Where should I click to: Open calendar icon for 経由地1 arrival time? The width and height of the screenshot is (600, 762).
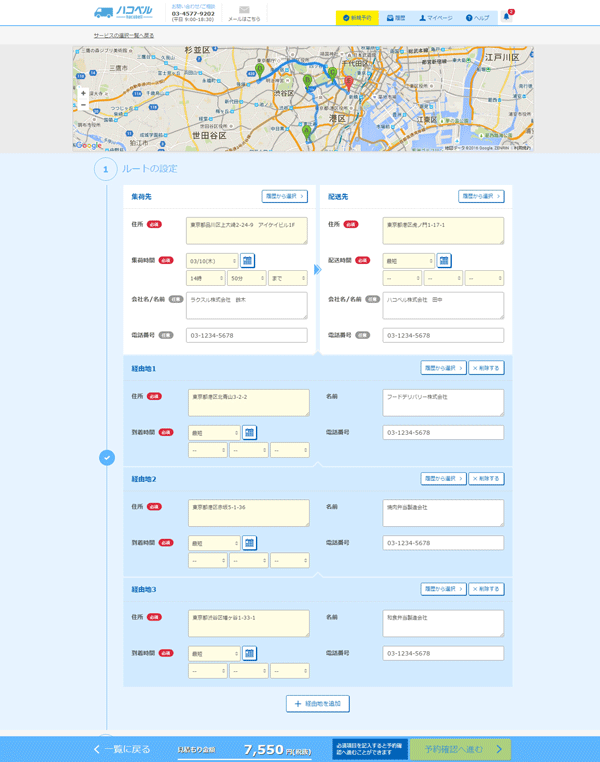coord(249,432)
